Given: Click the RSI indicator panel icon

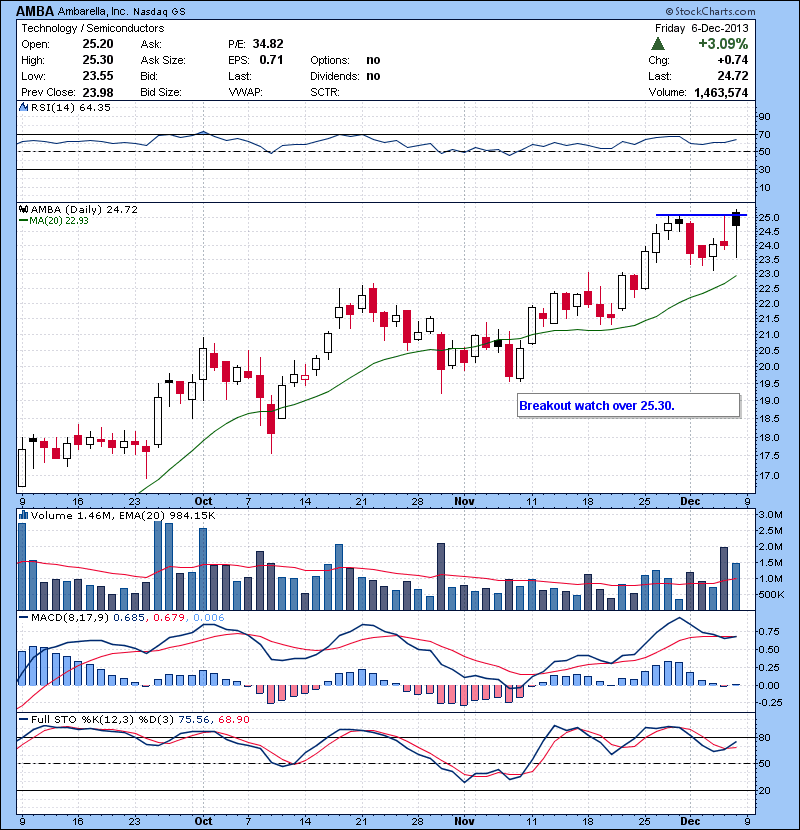Looking at the screenshot, I should 23,107.
